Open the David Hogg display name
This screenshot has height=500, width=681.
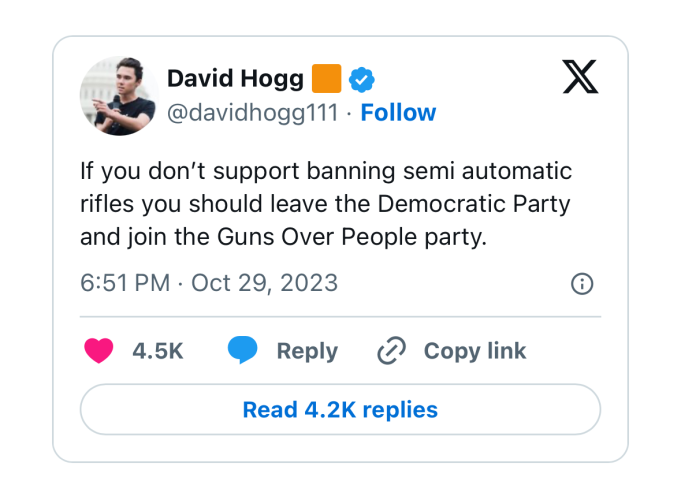click(x=235, y=79)
